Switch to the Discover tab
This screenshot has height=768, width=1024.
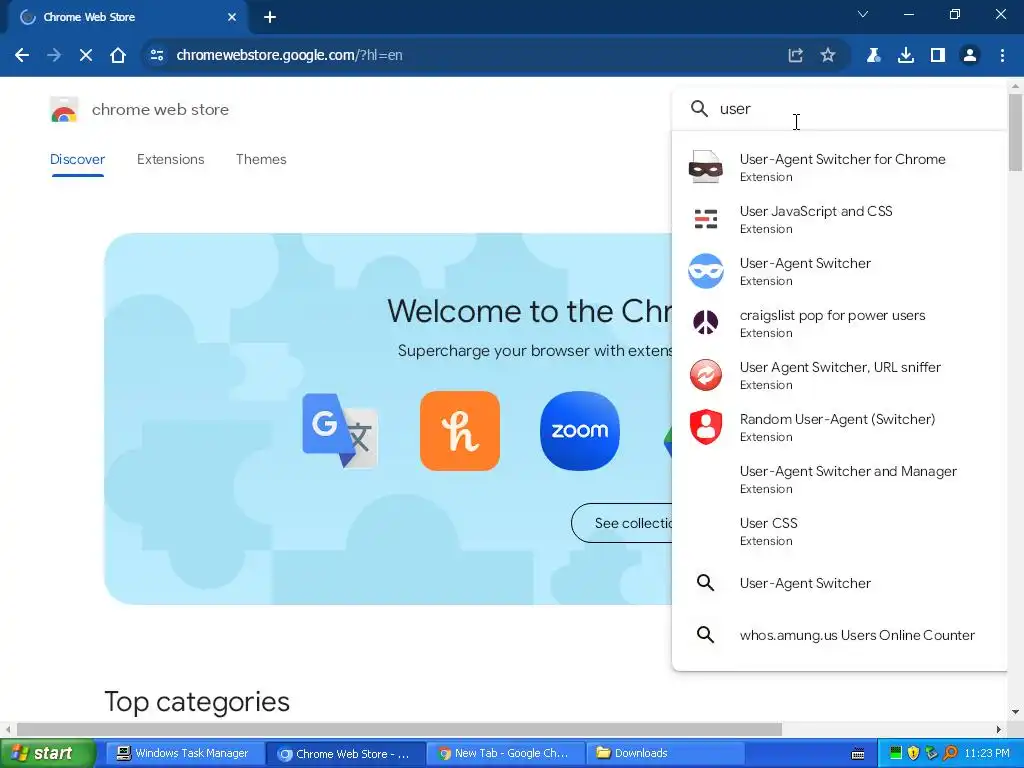coord(77,159)
